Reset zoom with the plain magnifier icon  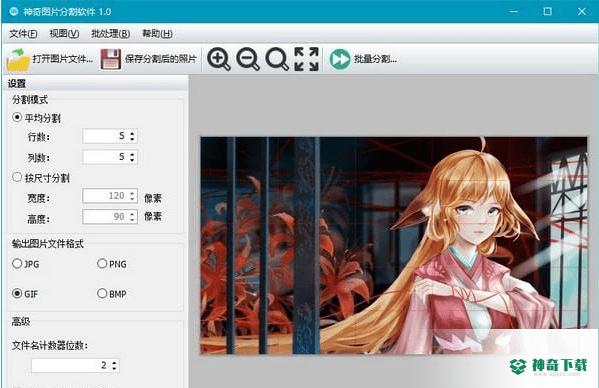click(277, 59)
